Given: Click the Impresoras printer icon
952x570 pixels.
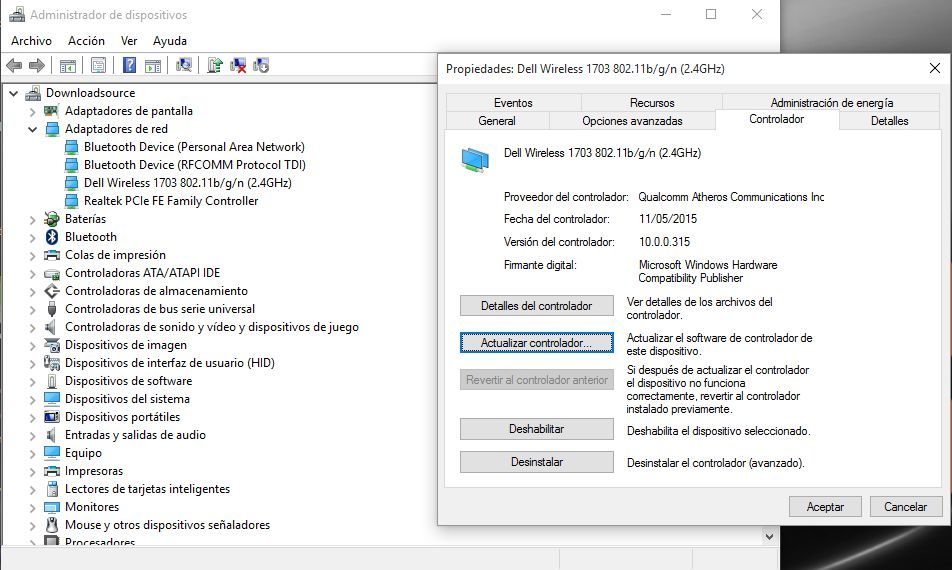Looking at the screenshot, I should coord(52,471).
